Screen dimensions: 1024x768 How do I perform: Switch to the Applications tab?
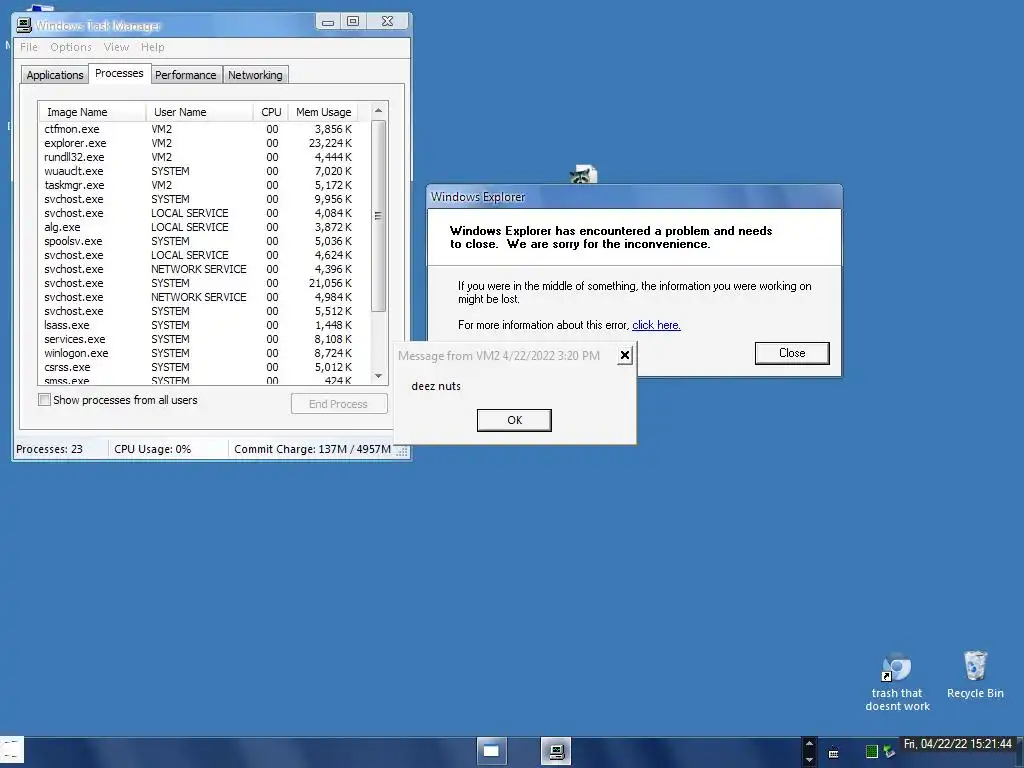click(x=55, y=75)
